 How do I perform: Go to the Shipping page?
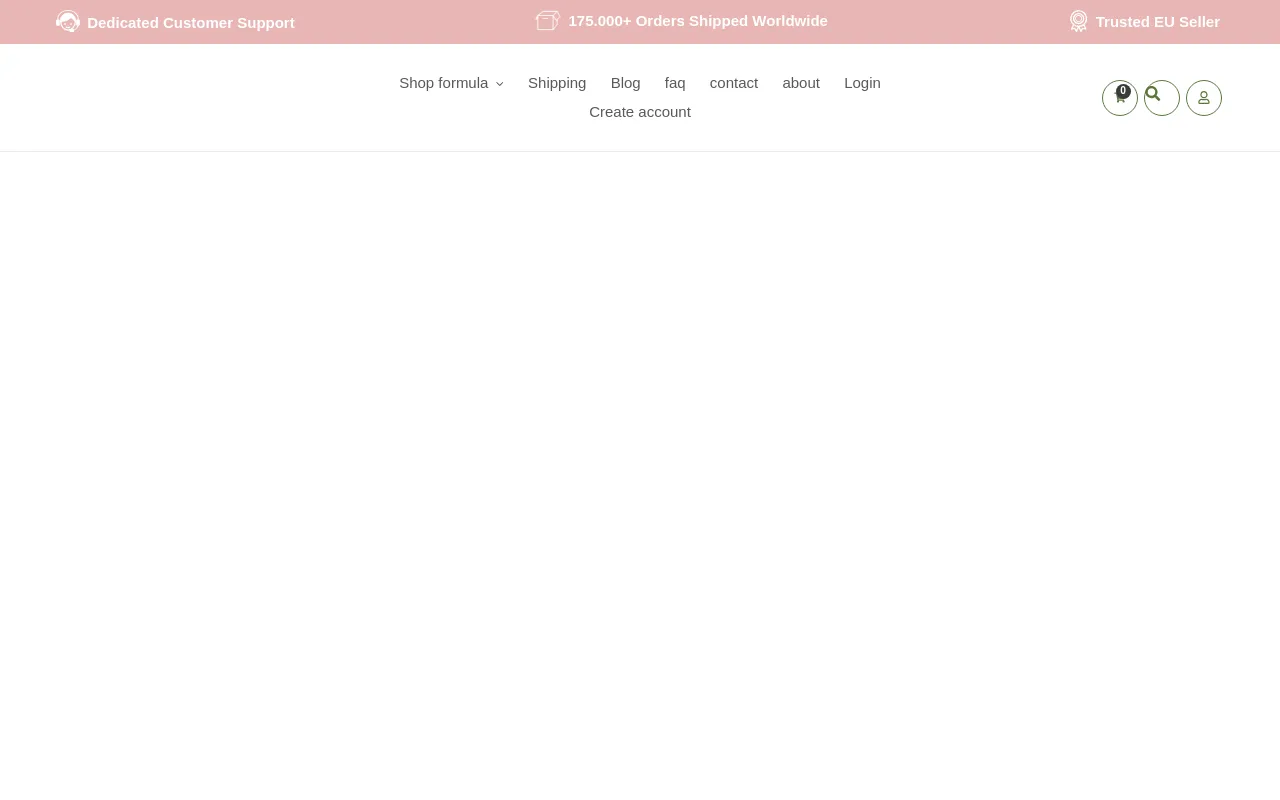point(557,83)
